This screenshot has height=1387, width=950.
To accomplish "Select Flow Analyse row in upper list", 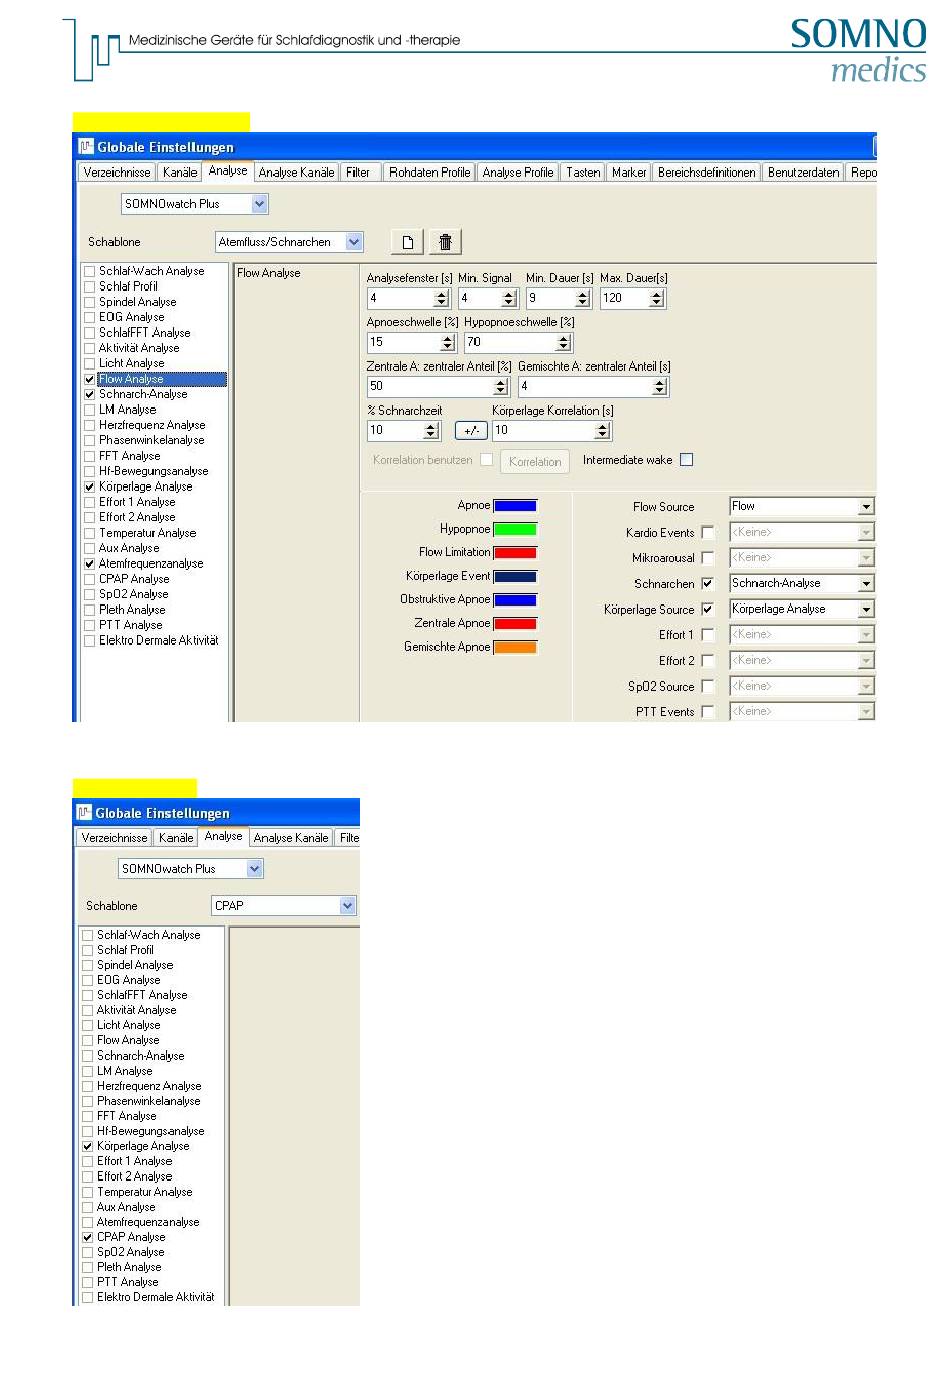I will (155, 379).
